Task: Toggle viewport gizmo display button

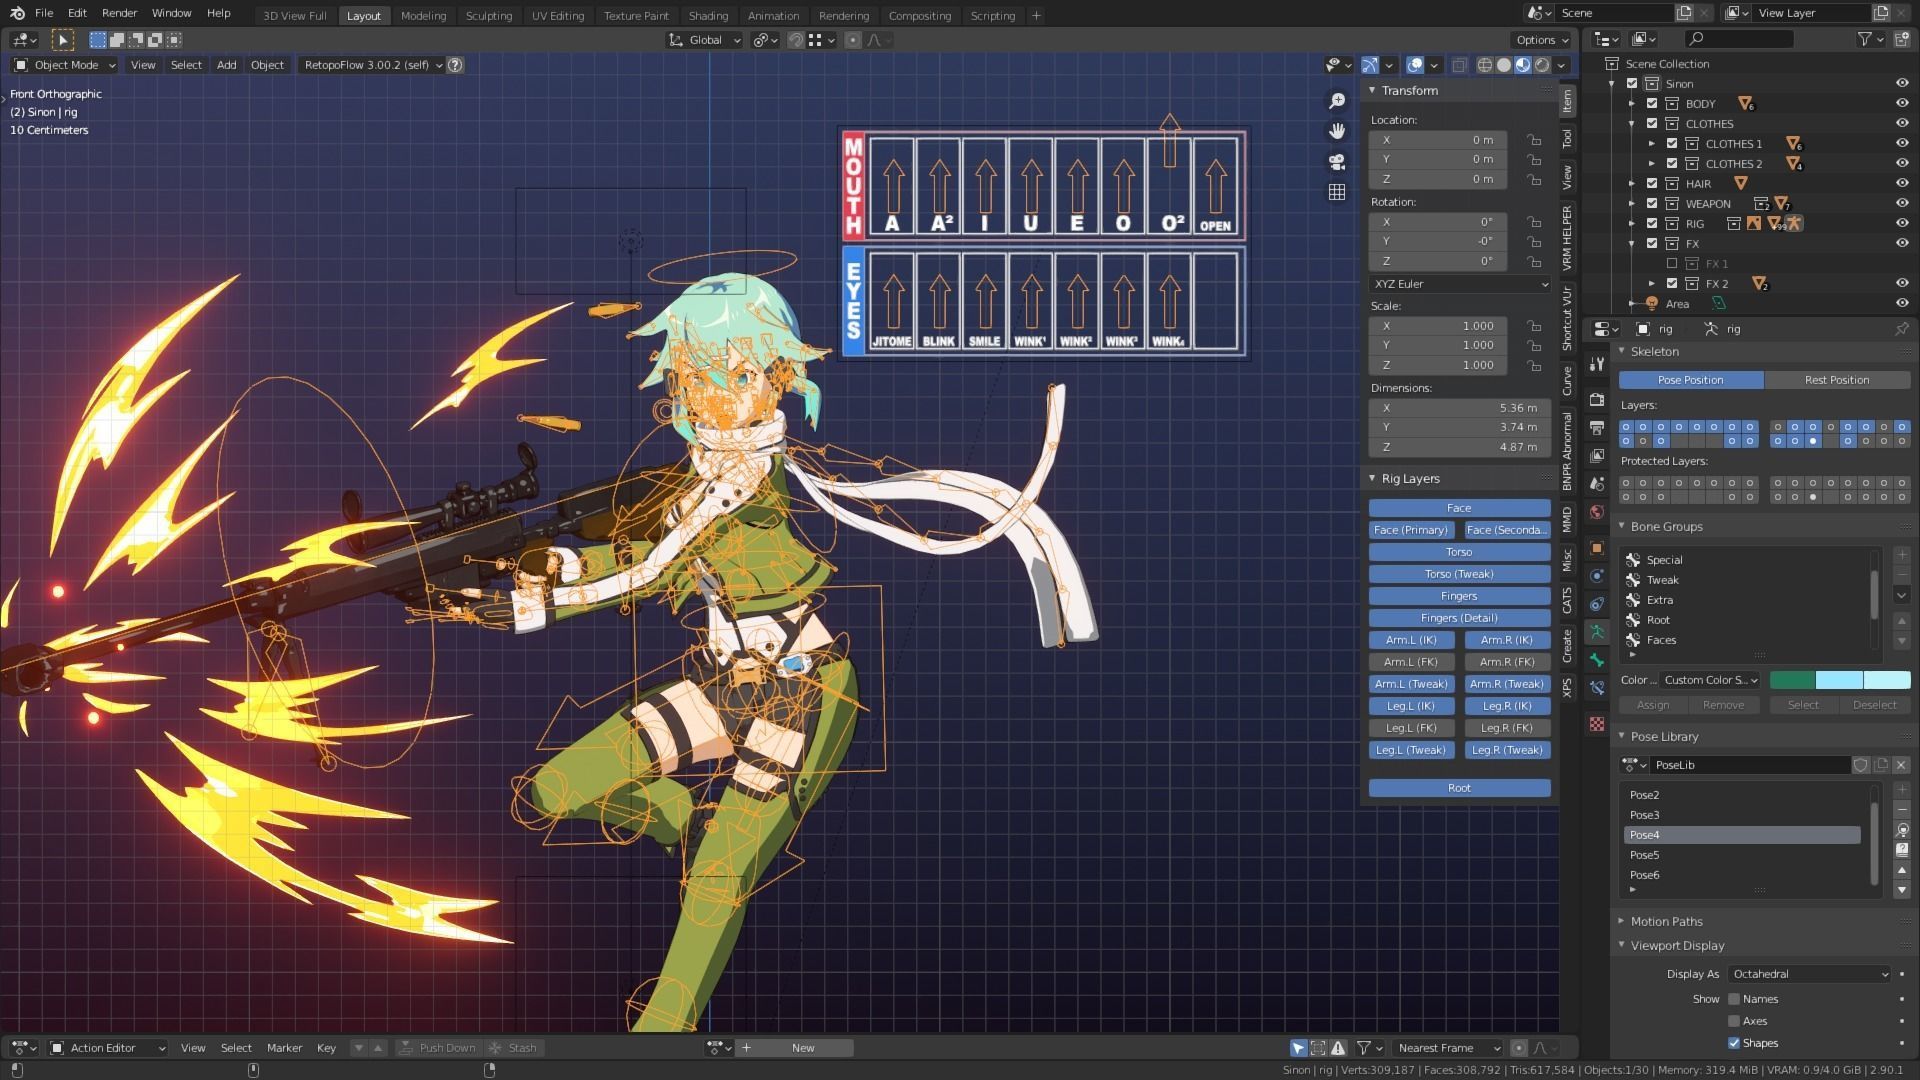Action: coord(1370,65)
